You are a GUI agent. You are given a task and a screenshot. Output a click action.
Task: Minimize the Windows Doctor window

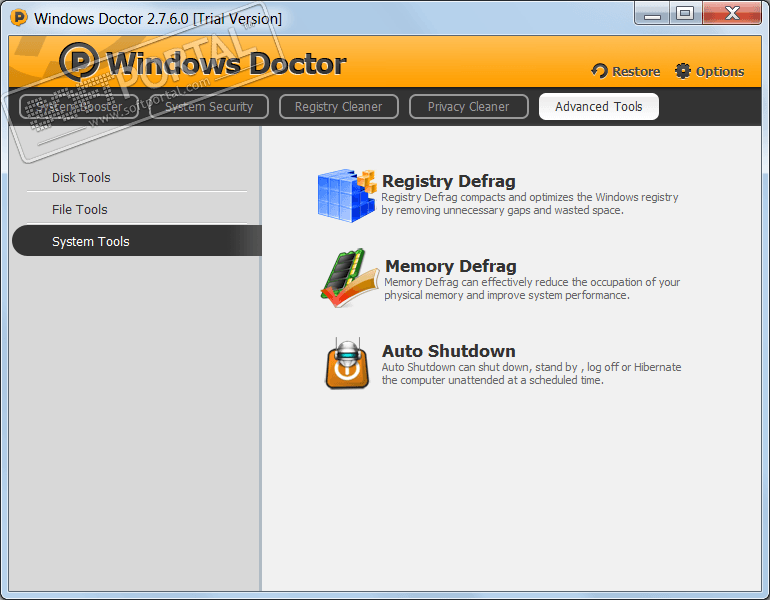pos(652,13)
